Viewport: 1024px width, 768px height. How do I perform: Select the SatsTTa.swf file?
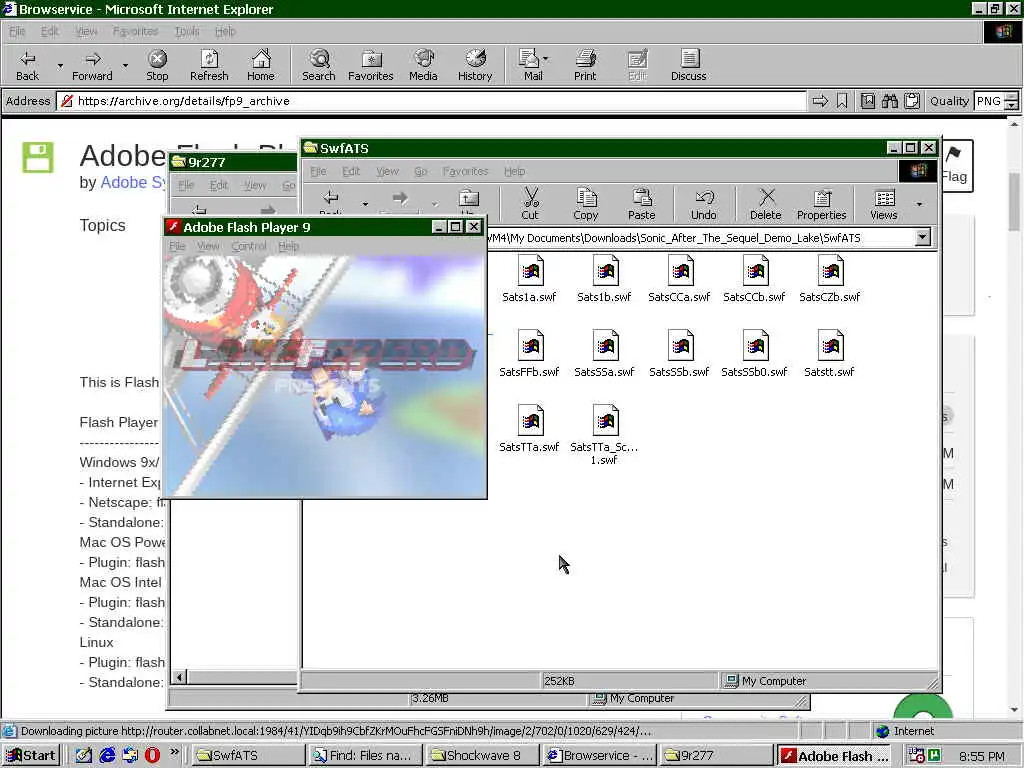(530, 429)
